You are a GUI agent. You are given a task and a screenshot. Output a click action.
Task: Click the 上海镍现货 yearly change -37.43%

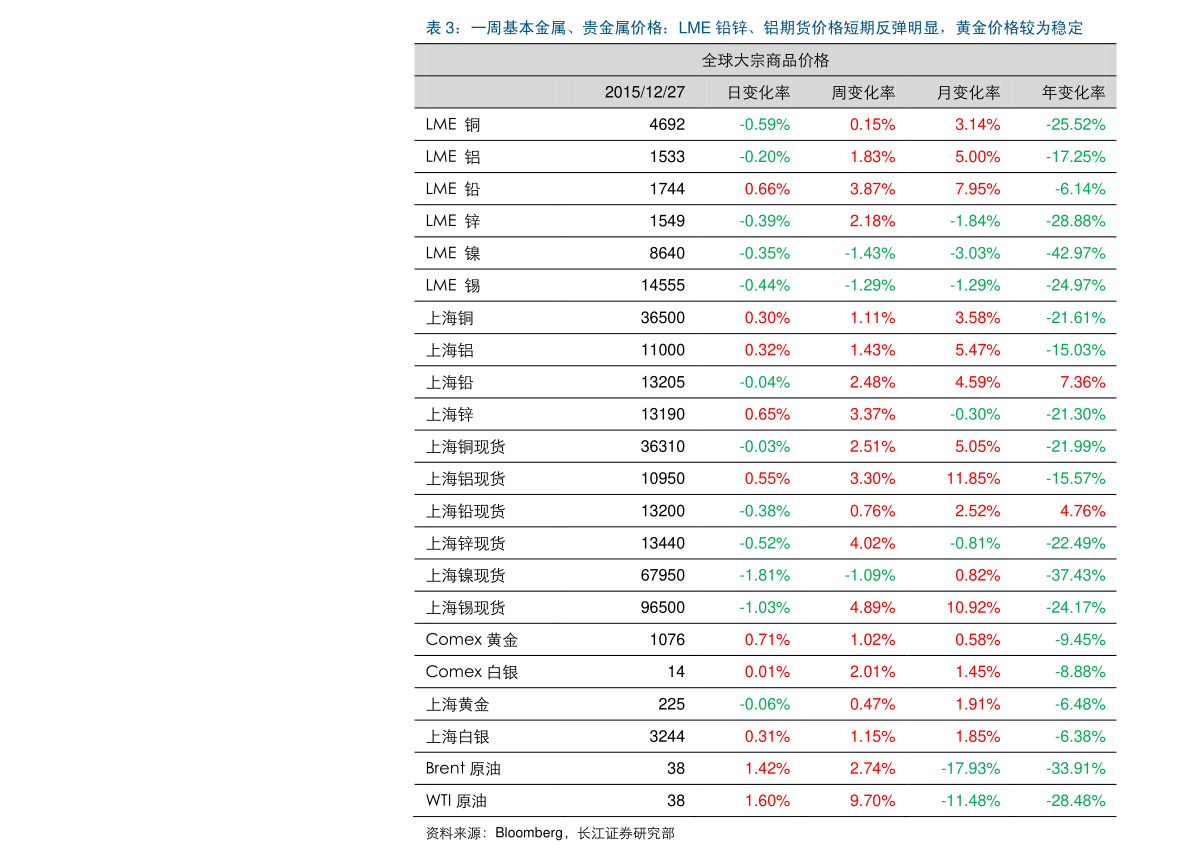tap(1076, 575)
